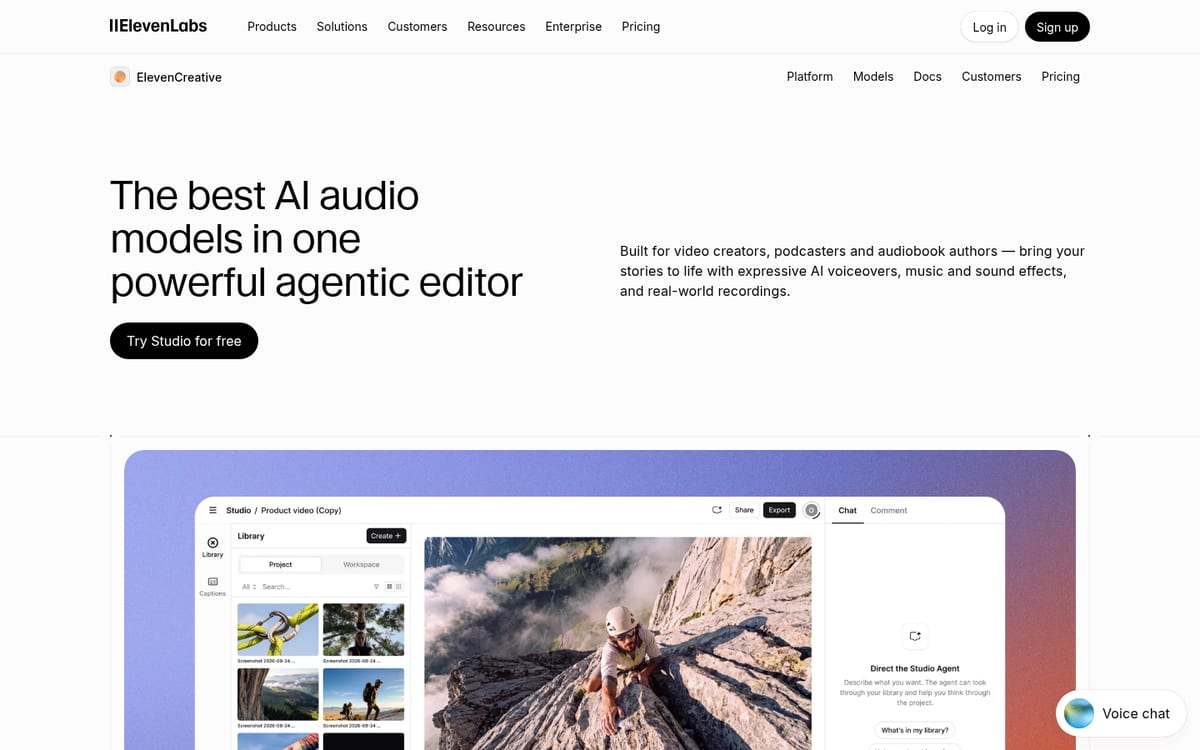Open hamburger menu in Studio preview

[x=212, y=510]
